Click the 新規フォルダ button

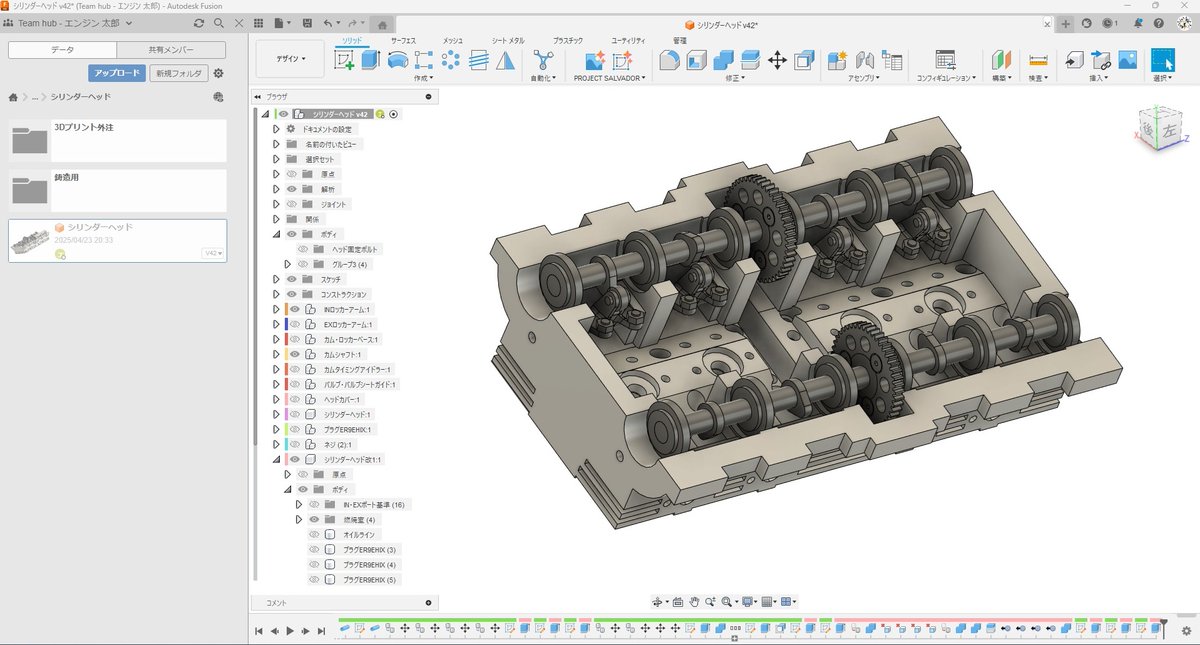coord(179,73)
